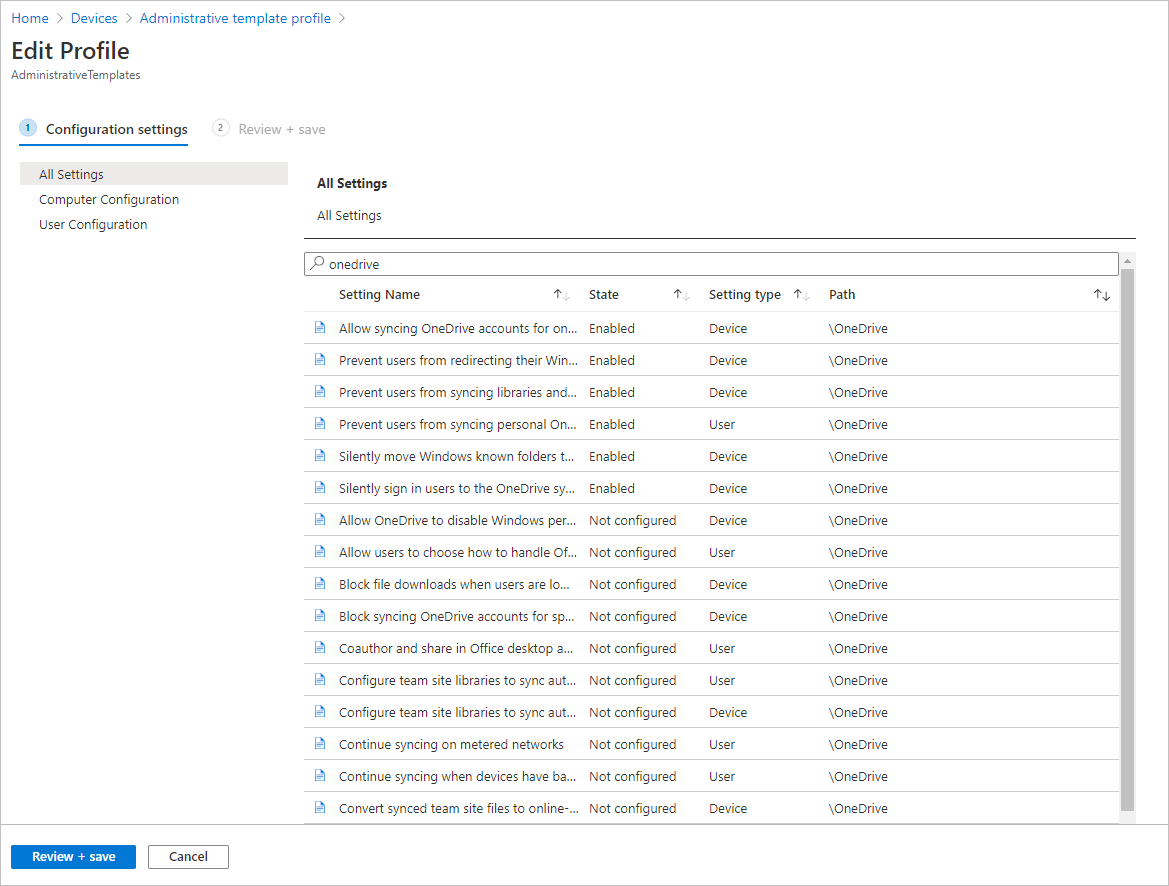1169x886 pixels.
Task: Click the All Settings breadcrumb under heading
Action: click(349, 216)
